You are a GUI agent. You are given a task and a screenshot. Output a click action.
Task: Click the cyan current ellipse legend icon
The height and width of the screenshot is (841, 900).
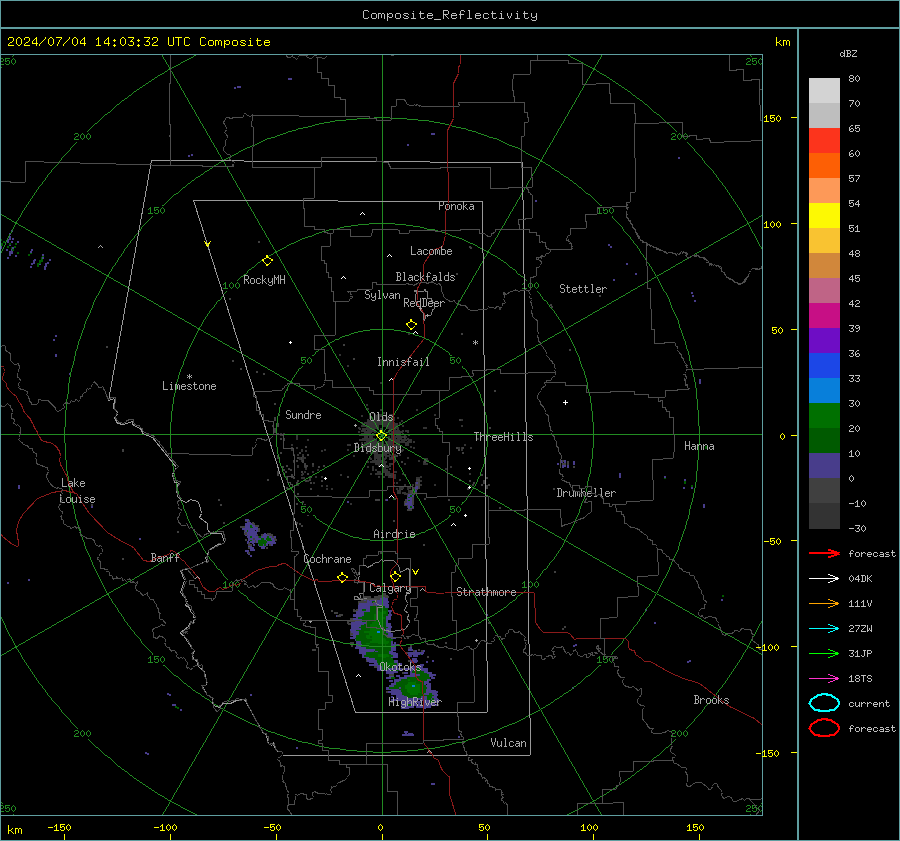pyautogui.click(x=824, y=703)
